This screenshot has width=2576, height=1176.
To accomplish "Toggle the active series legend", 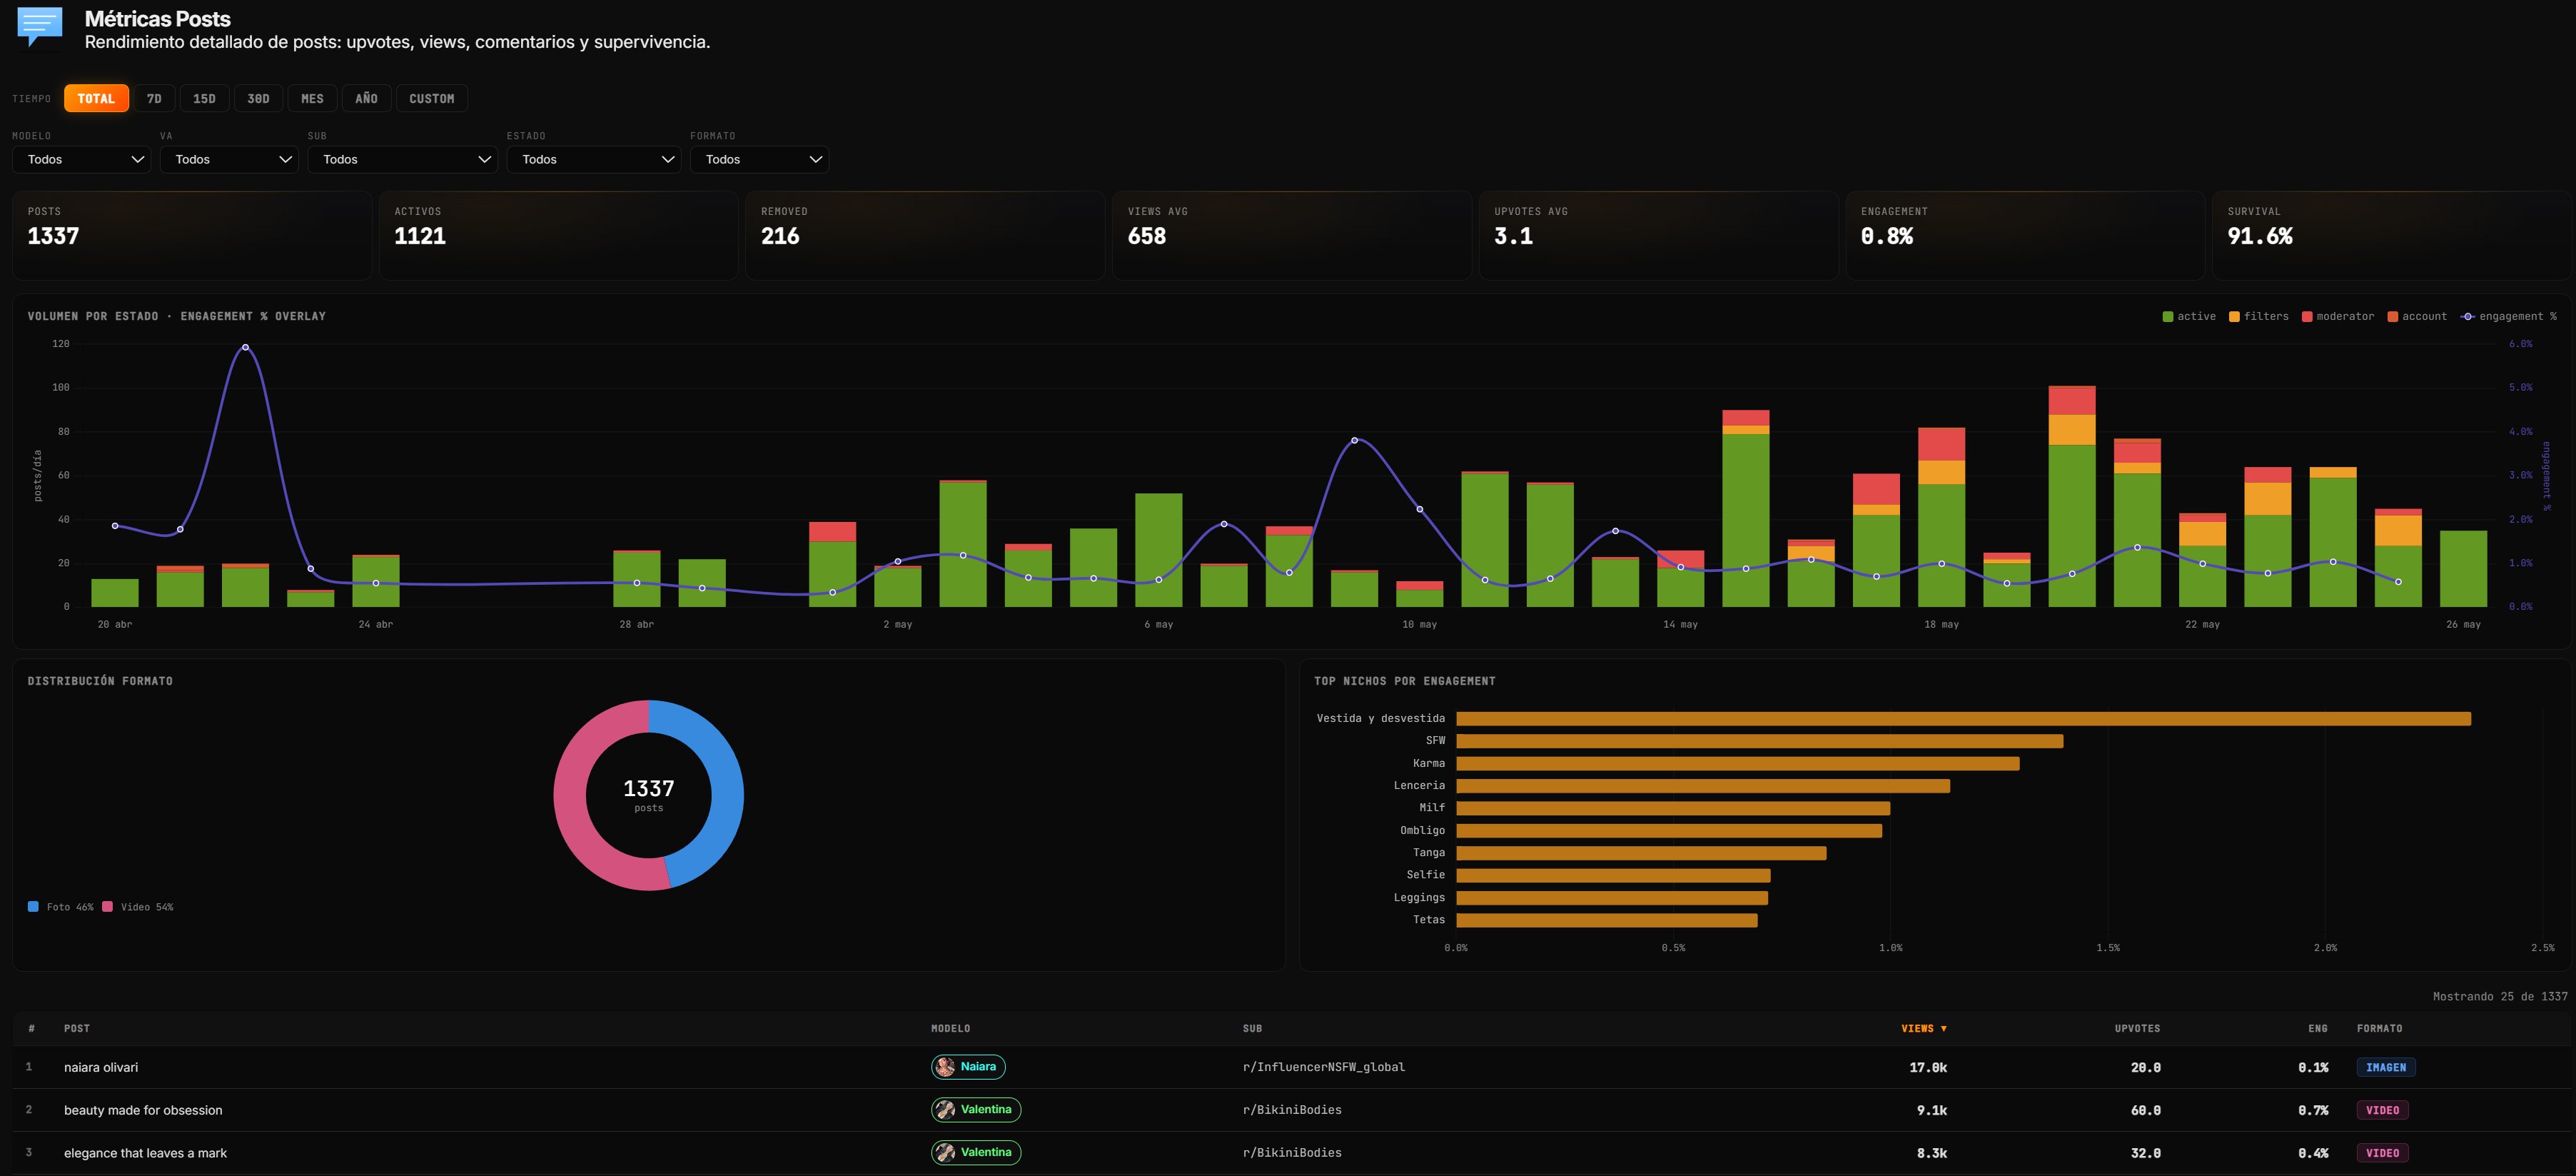I will pos(2189,316).
